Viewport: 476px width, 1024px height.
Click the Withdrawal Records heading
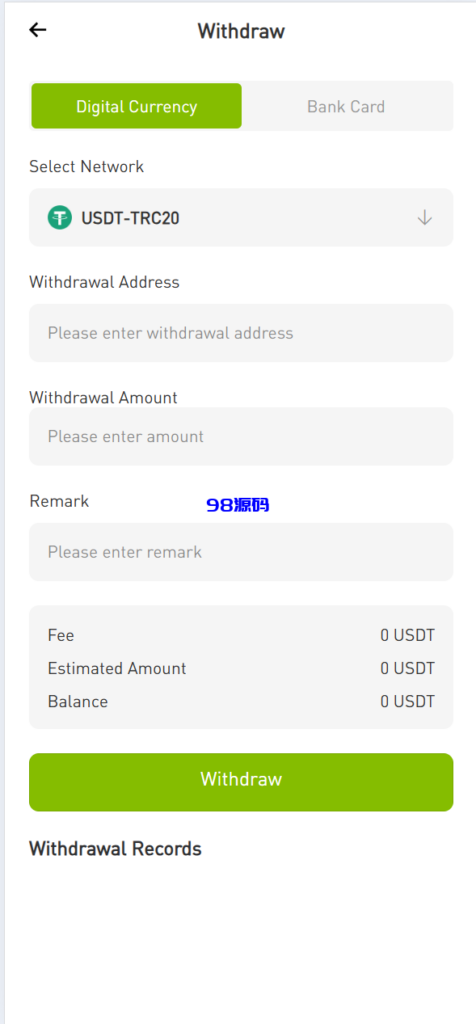tap(116, 849)
